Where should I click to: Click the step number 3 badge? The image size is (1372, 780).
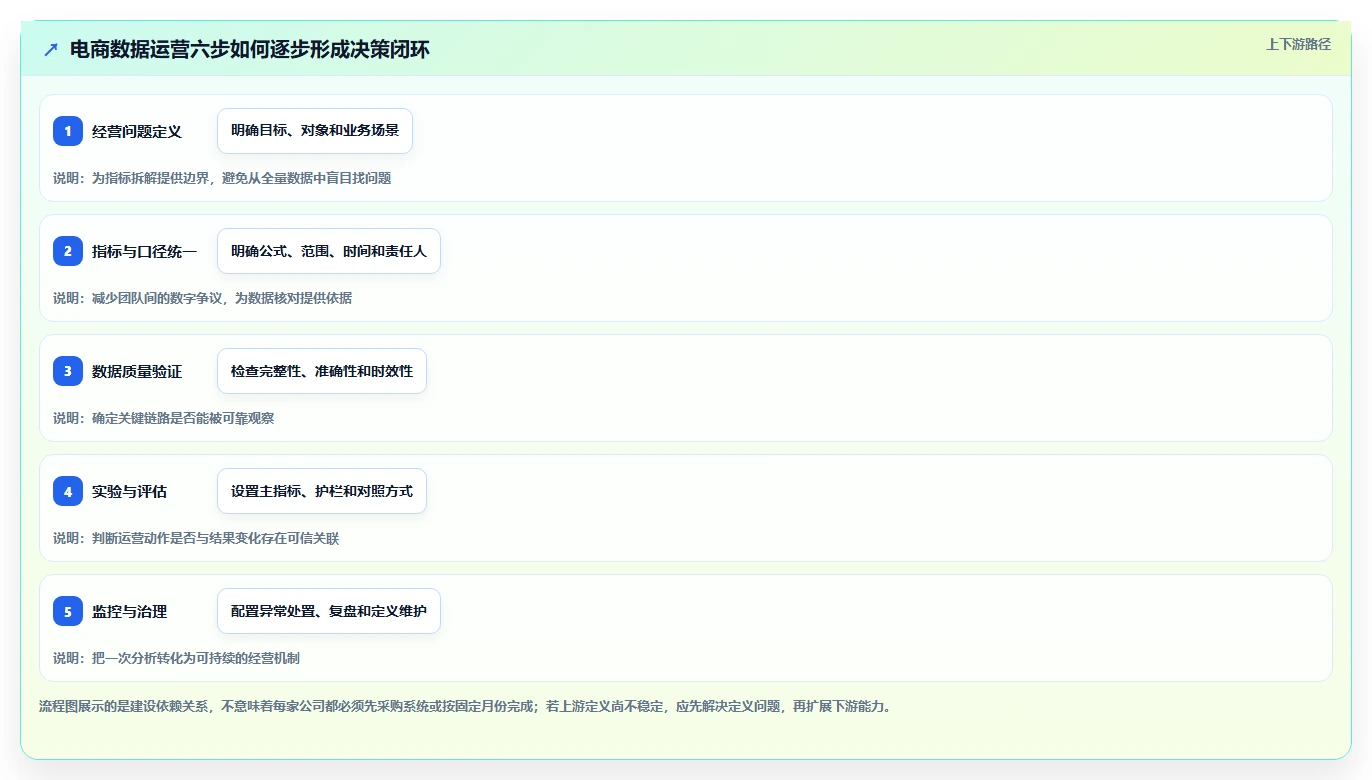tap(68, 371)
